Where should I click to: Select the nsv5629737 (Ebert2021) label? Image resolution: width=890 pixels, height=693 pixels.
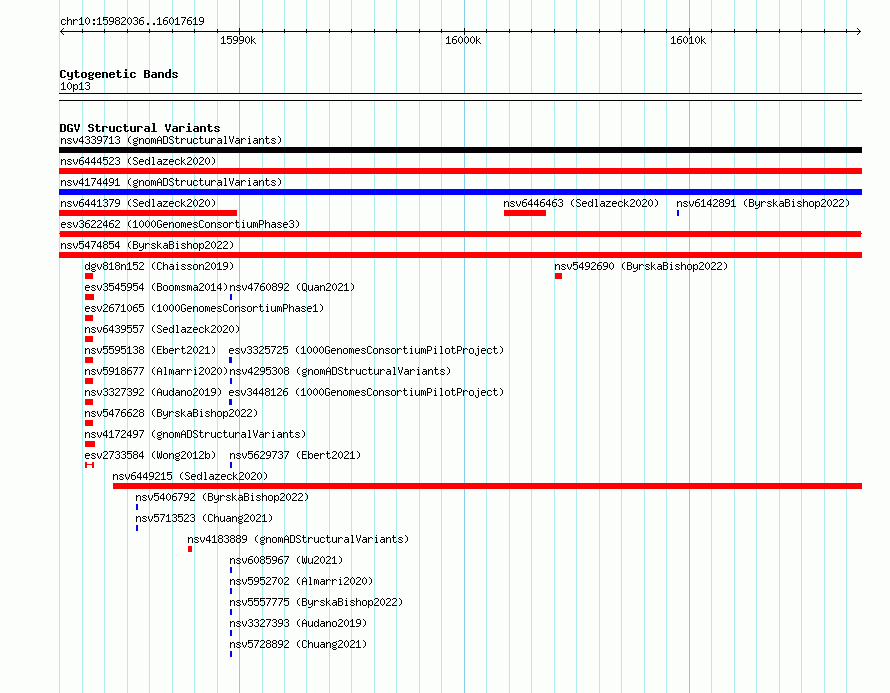tap(295, 455)
